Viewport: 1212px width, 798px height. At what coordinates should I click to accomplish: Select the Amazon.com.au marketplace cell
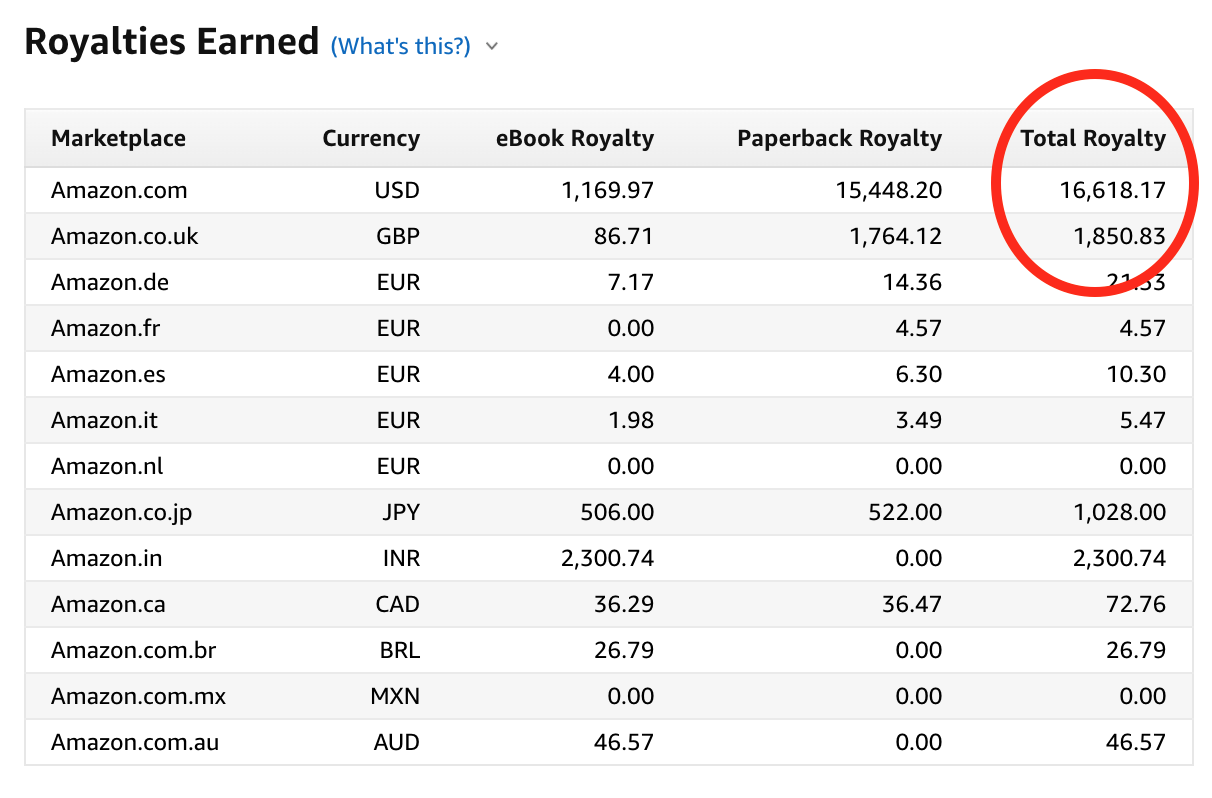(135, 742)
